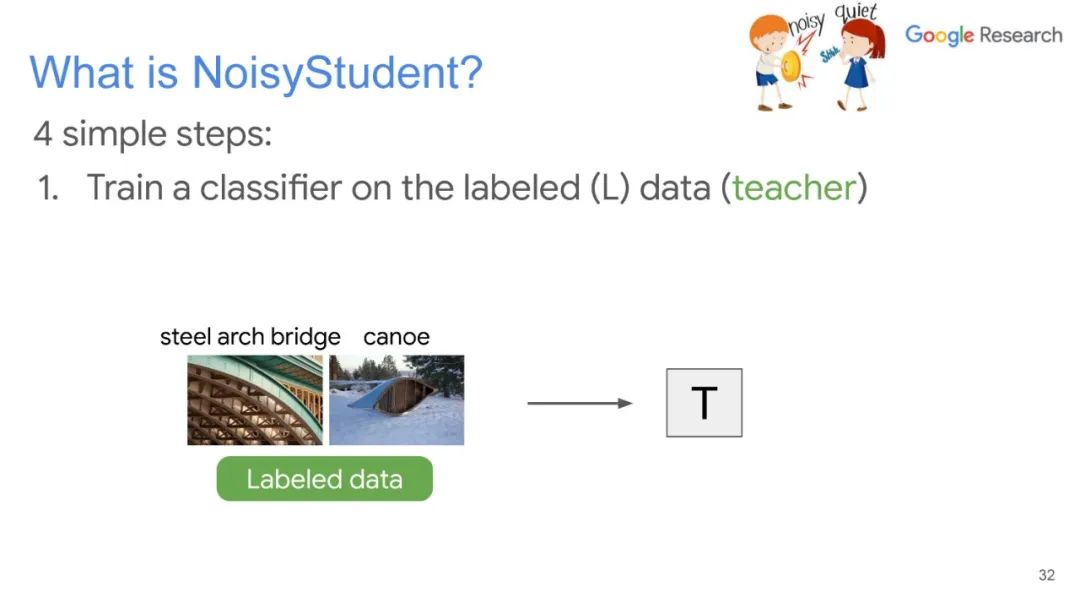Image resolution: width=1080 pixels, height=608 pixels.
Task: Click the 'Research' word in the logo
Action: pos(1020,35)
